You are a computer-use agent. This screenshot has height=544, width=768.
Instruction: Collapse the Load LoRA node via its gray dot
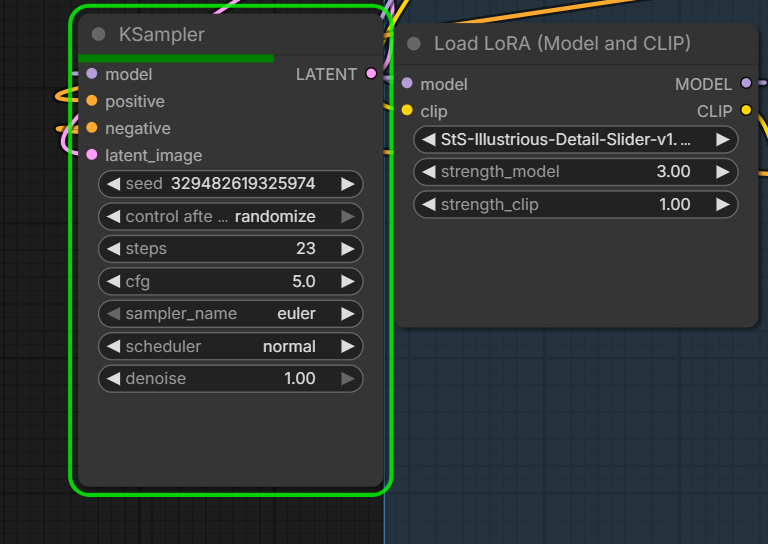coord(414,44)
